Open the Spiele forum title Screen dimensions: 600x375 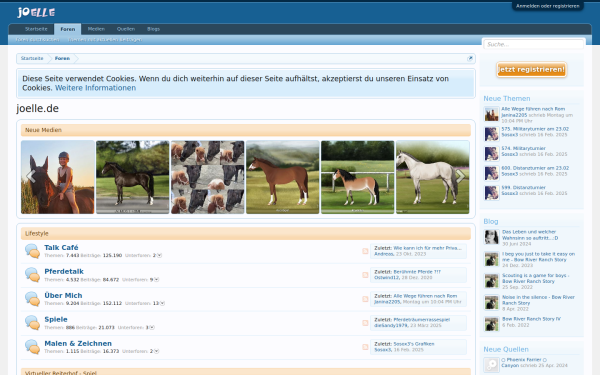pos(56,319)
